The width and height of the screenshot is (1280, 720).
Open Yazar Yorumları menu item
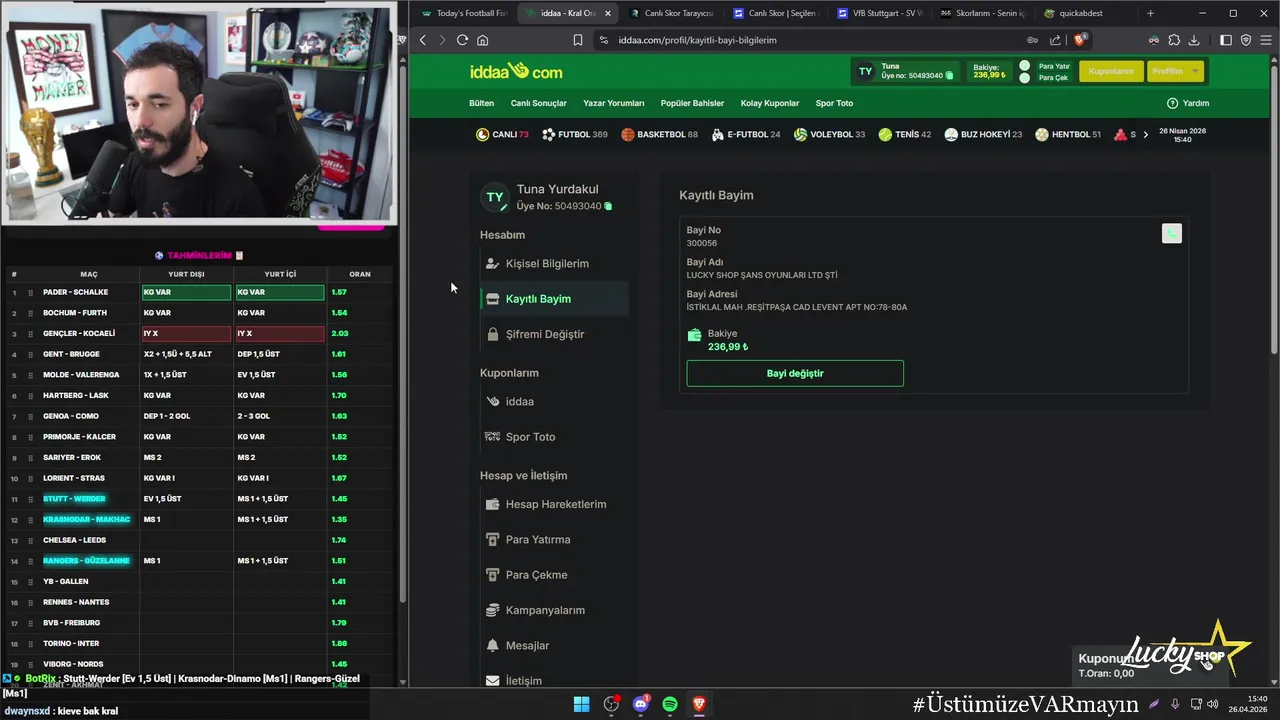click(x=614, y=103)
